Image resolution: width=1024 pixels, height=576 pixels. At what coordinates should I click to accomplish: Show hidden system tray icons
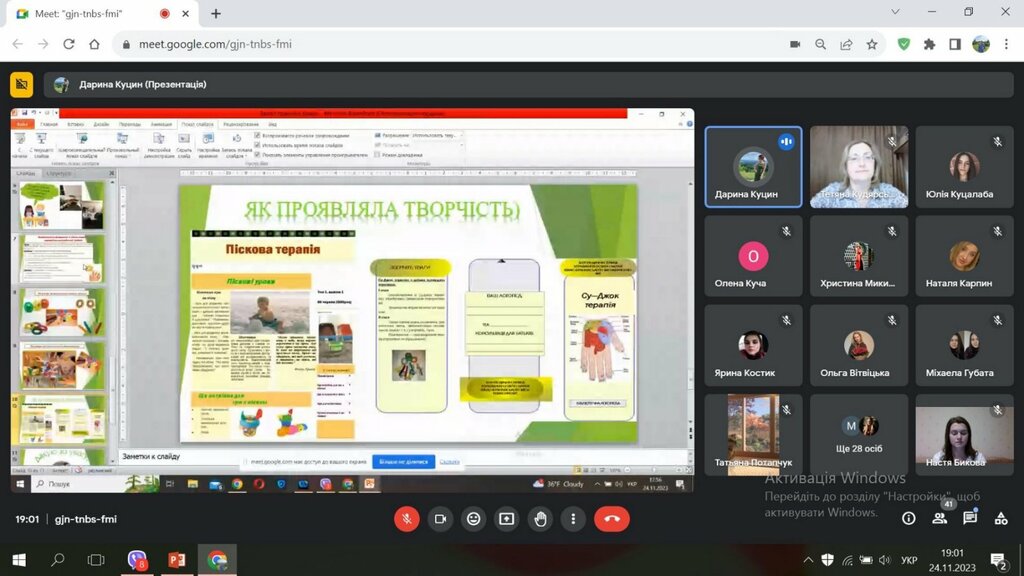coord(808,560)
